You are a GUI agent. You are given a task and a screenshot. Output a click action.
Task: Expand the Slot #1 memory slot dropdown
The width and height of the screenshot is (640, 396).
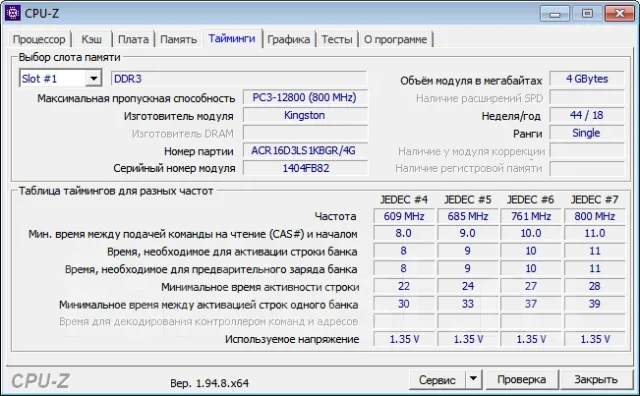pyautogui.click(x=93, y=78)
